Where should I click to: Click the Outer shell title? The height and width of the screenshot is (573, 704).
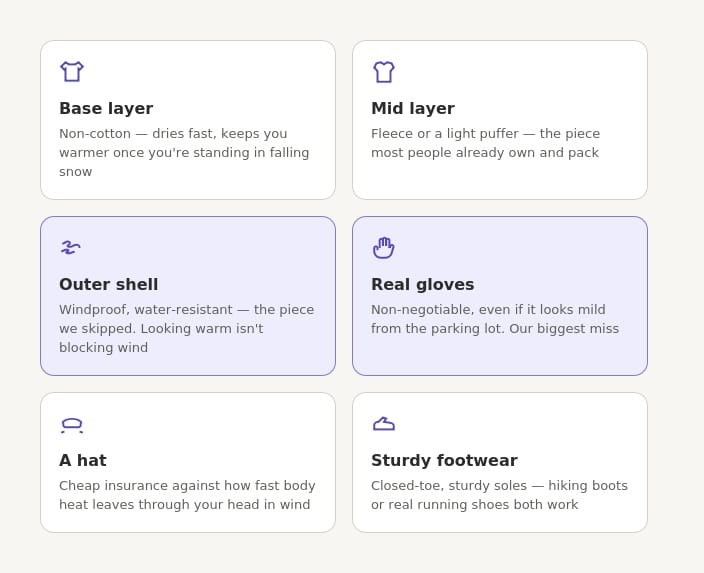(x=109, y=284)
